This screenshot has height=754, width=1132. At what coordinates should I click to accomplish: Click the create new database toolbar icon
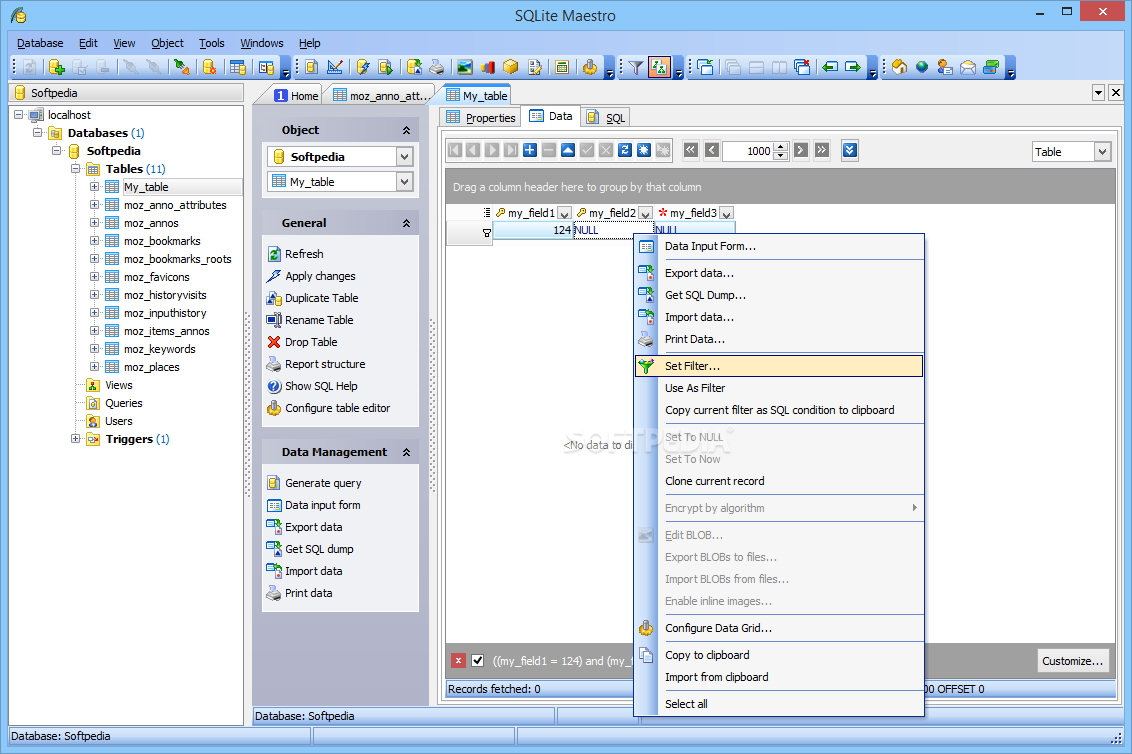pyautogui.click(x=56, y=67)
